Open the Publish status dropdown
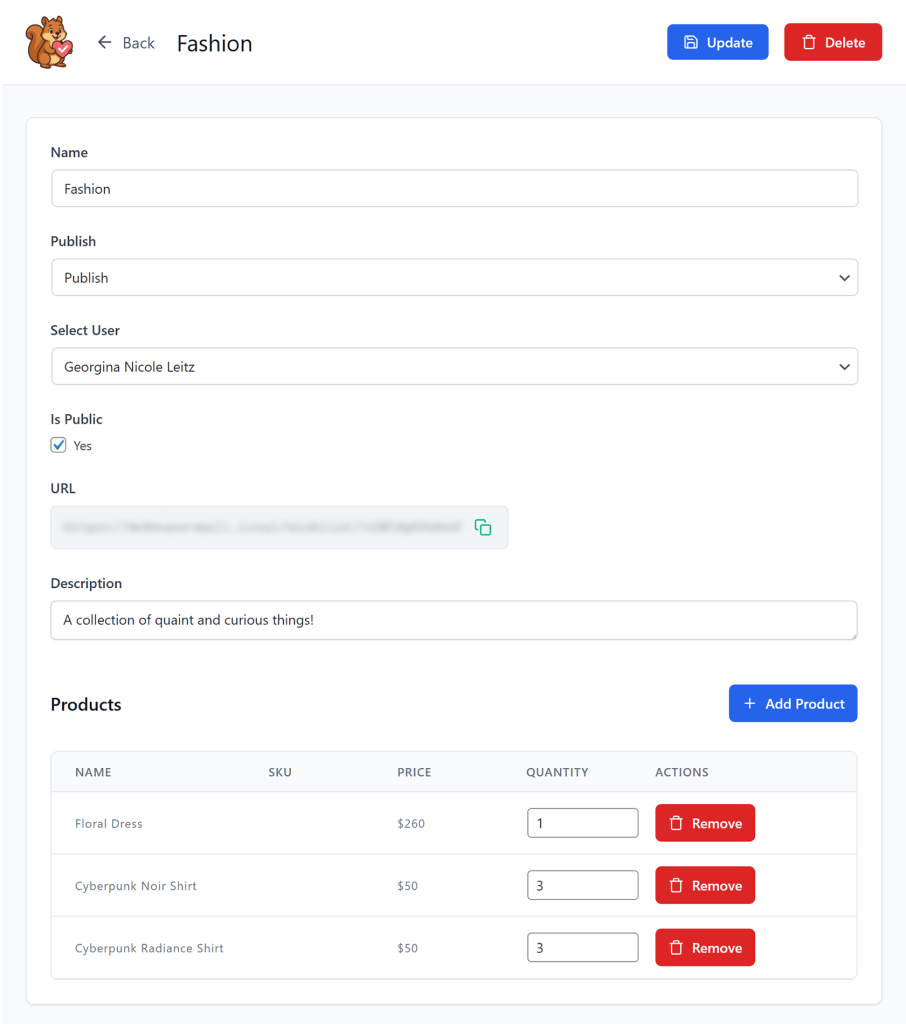 [843, 277]
